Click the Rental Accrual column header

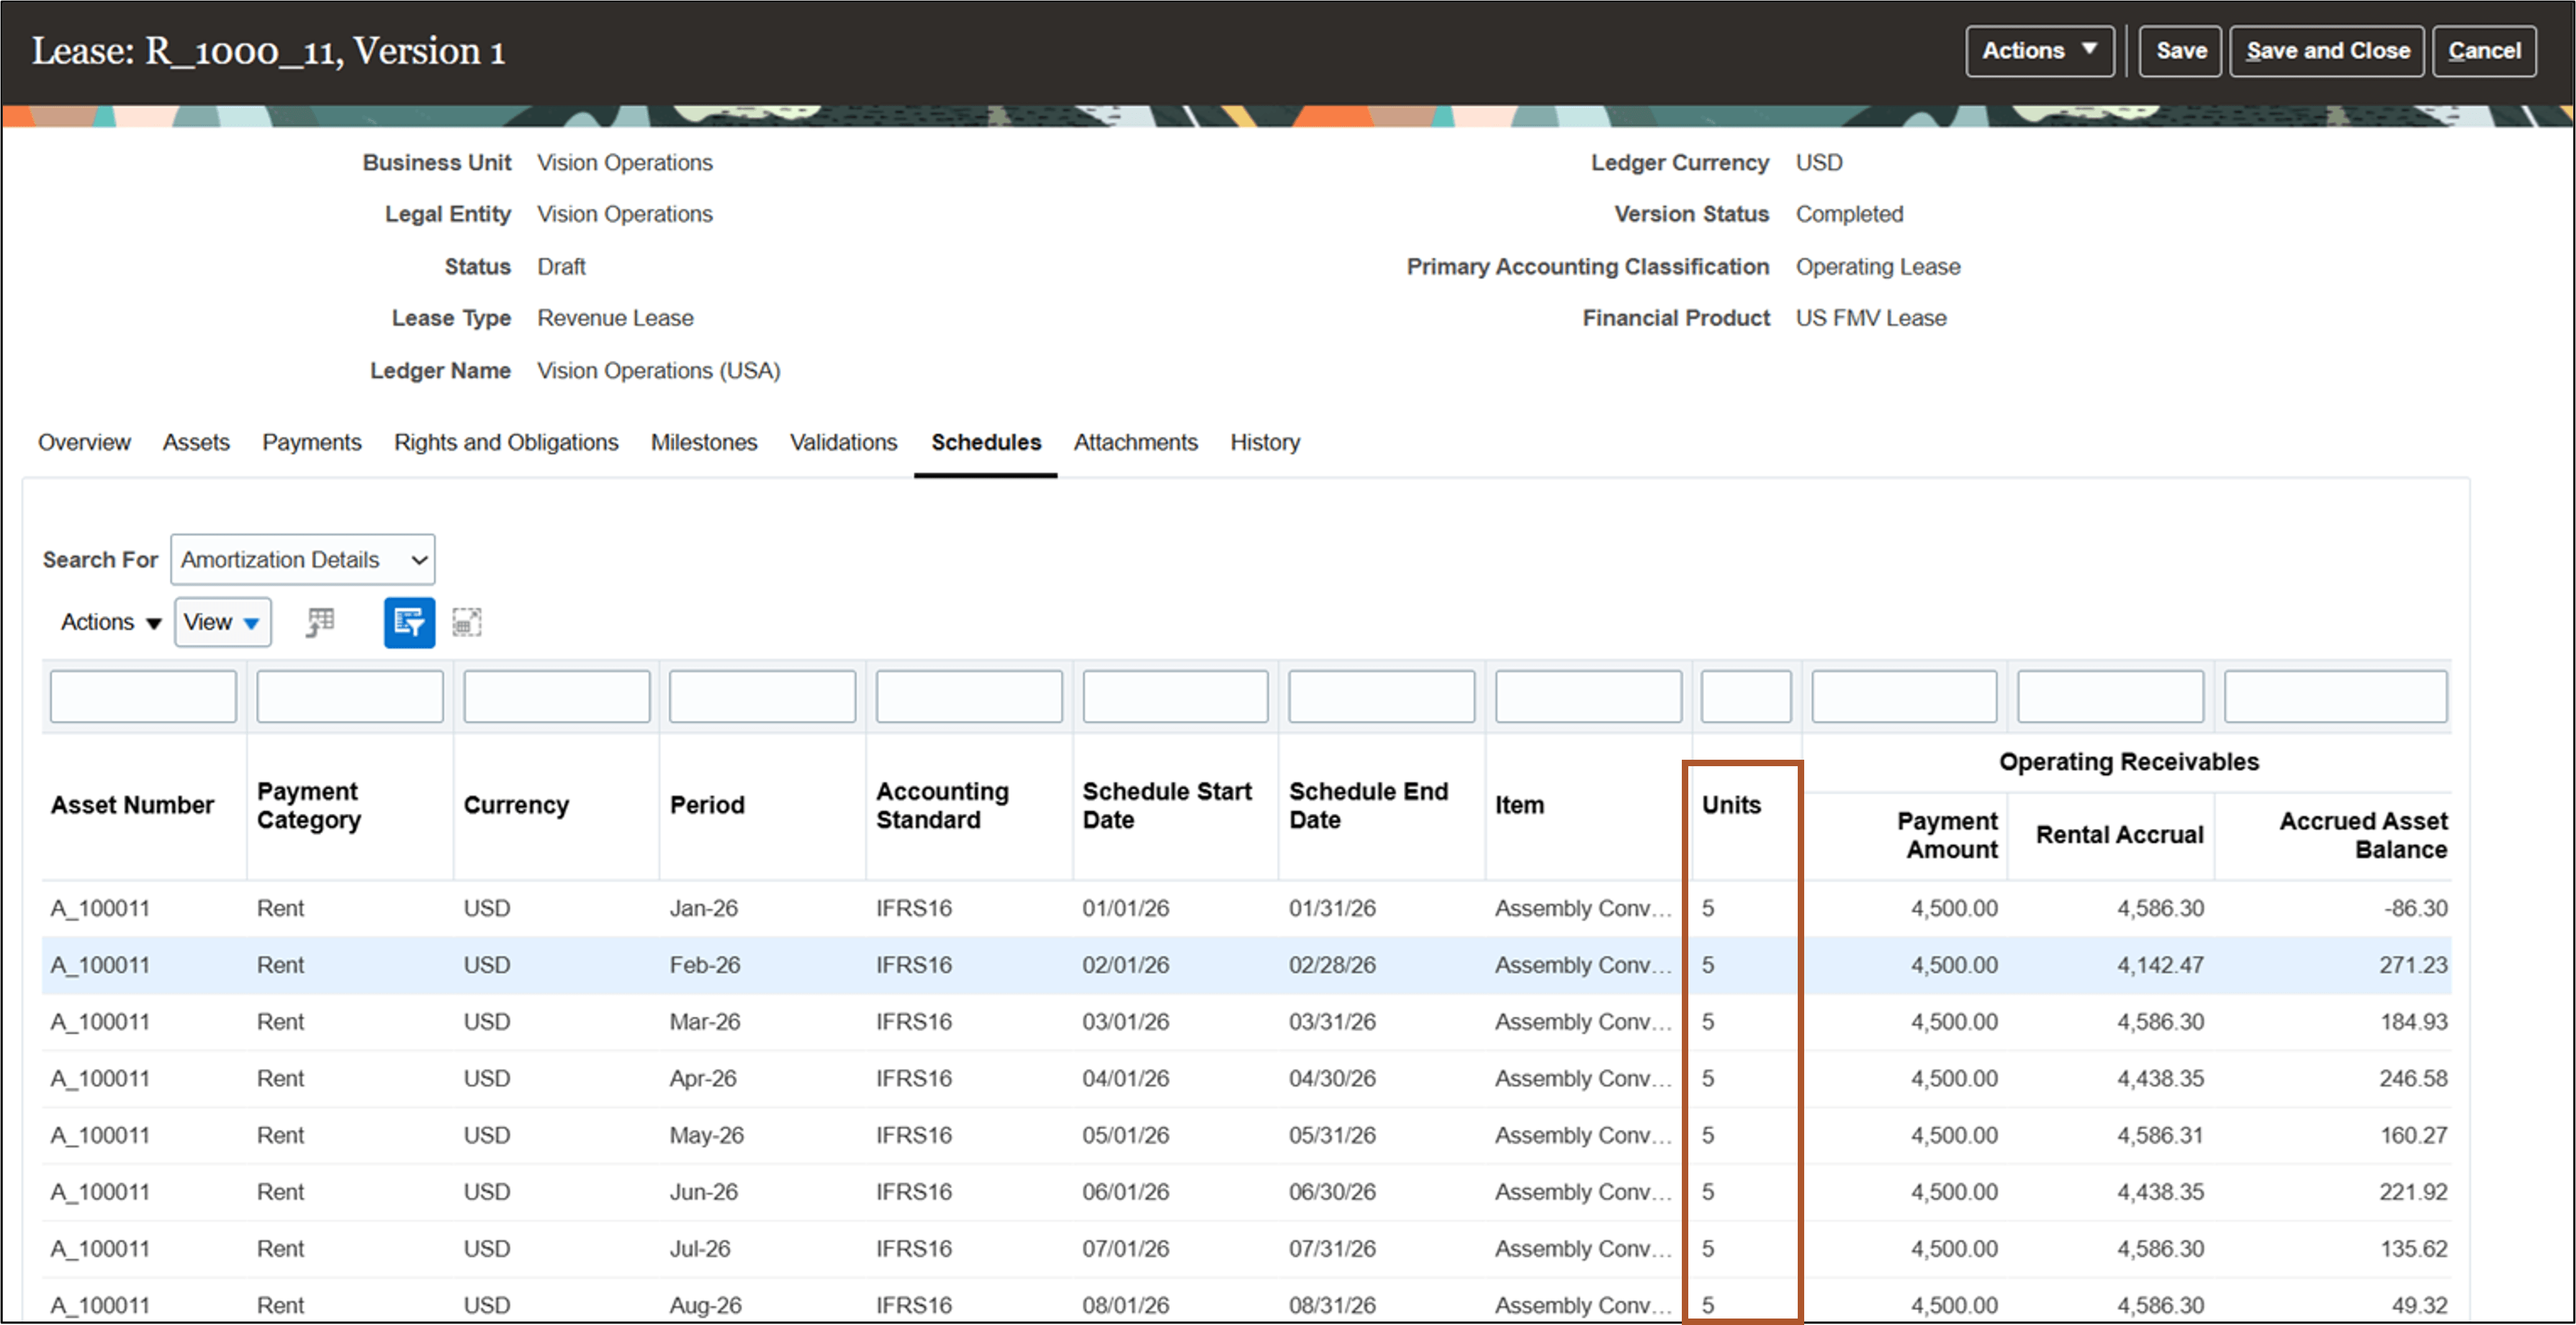click(2119, 834)
